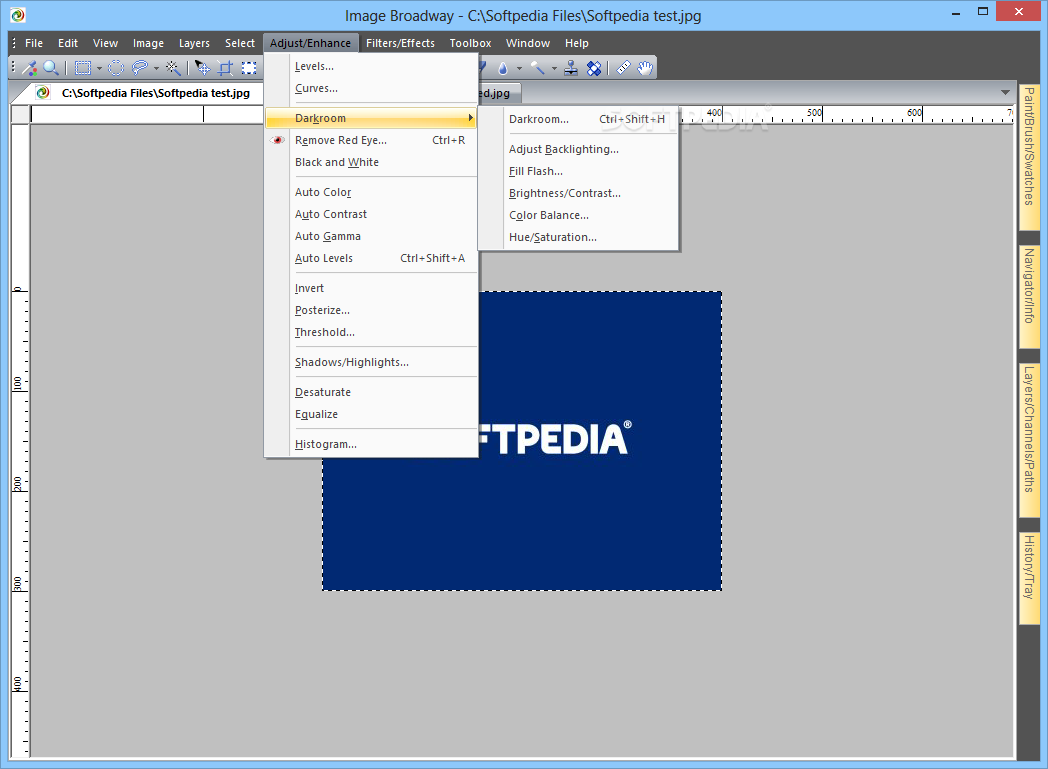Open Shadows/Highlights... dialog
This screenshot has height=769, width=1048.
pos(371,363)
